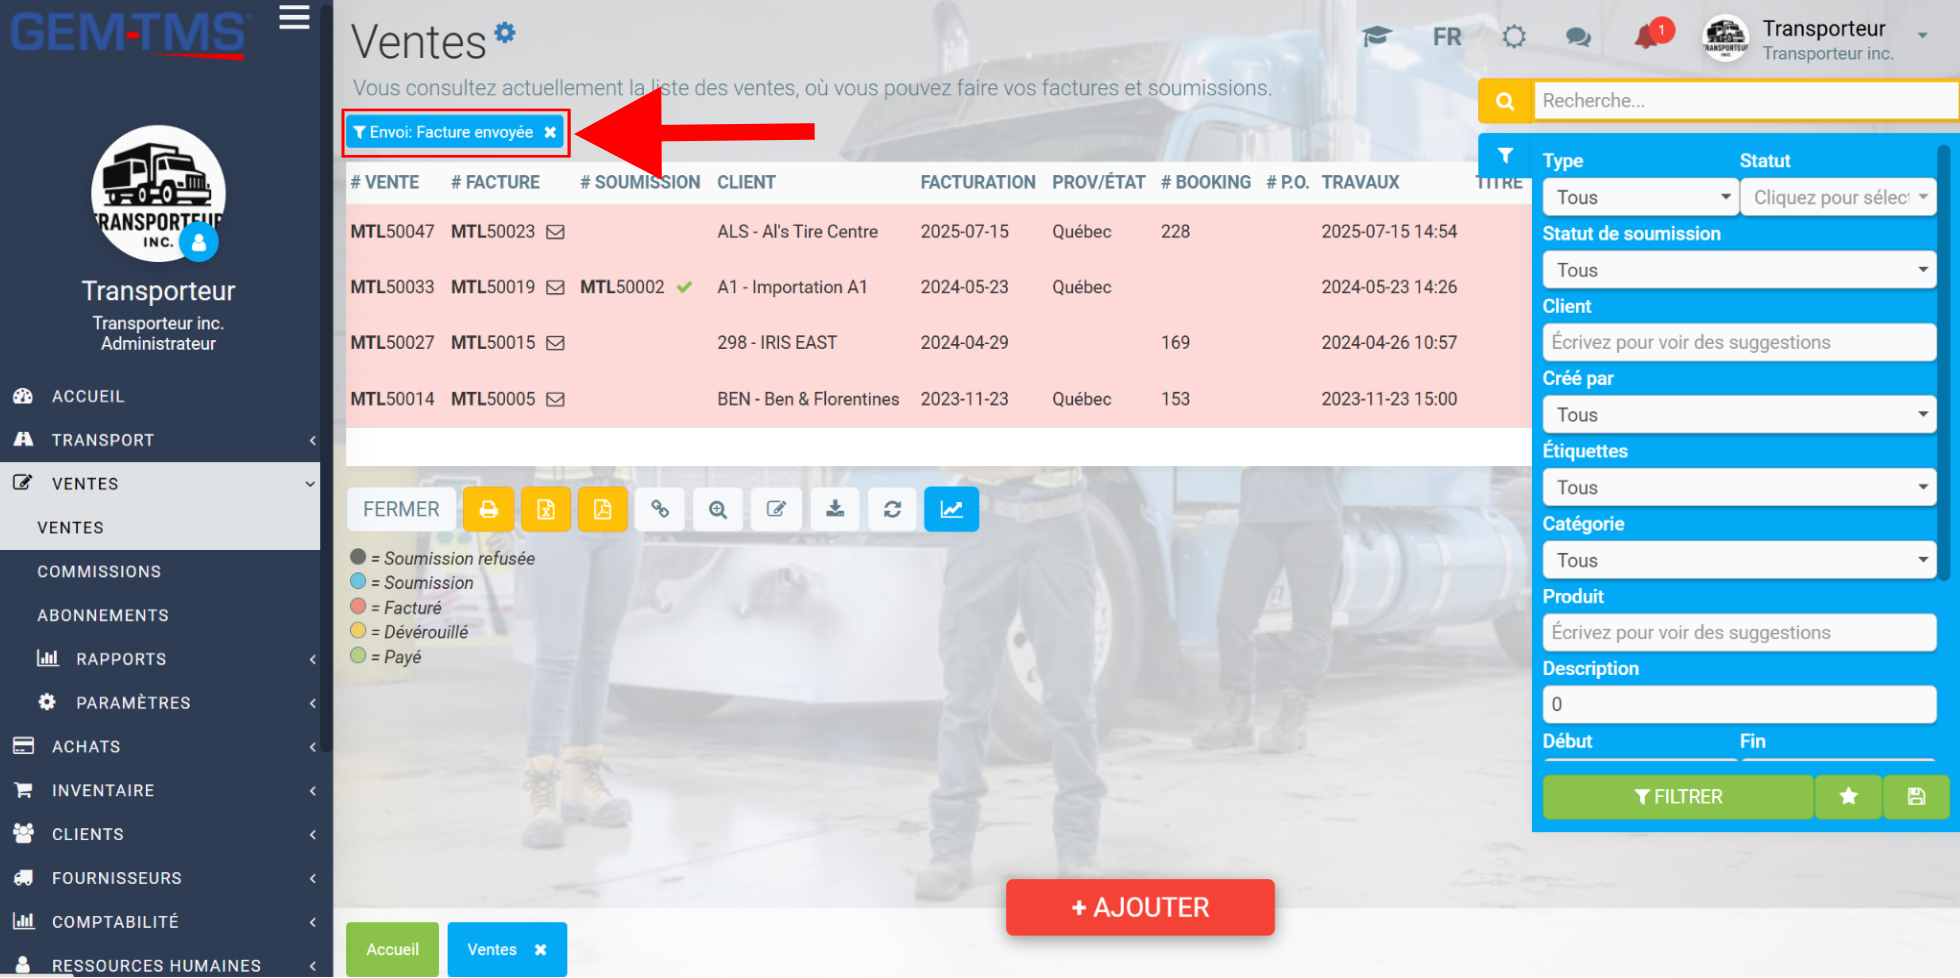Open the envelope icon for MTL50019
This screenshot has width=1960, height=978.
point(556,288)
